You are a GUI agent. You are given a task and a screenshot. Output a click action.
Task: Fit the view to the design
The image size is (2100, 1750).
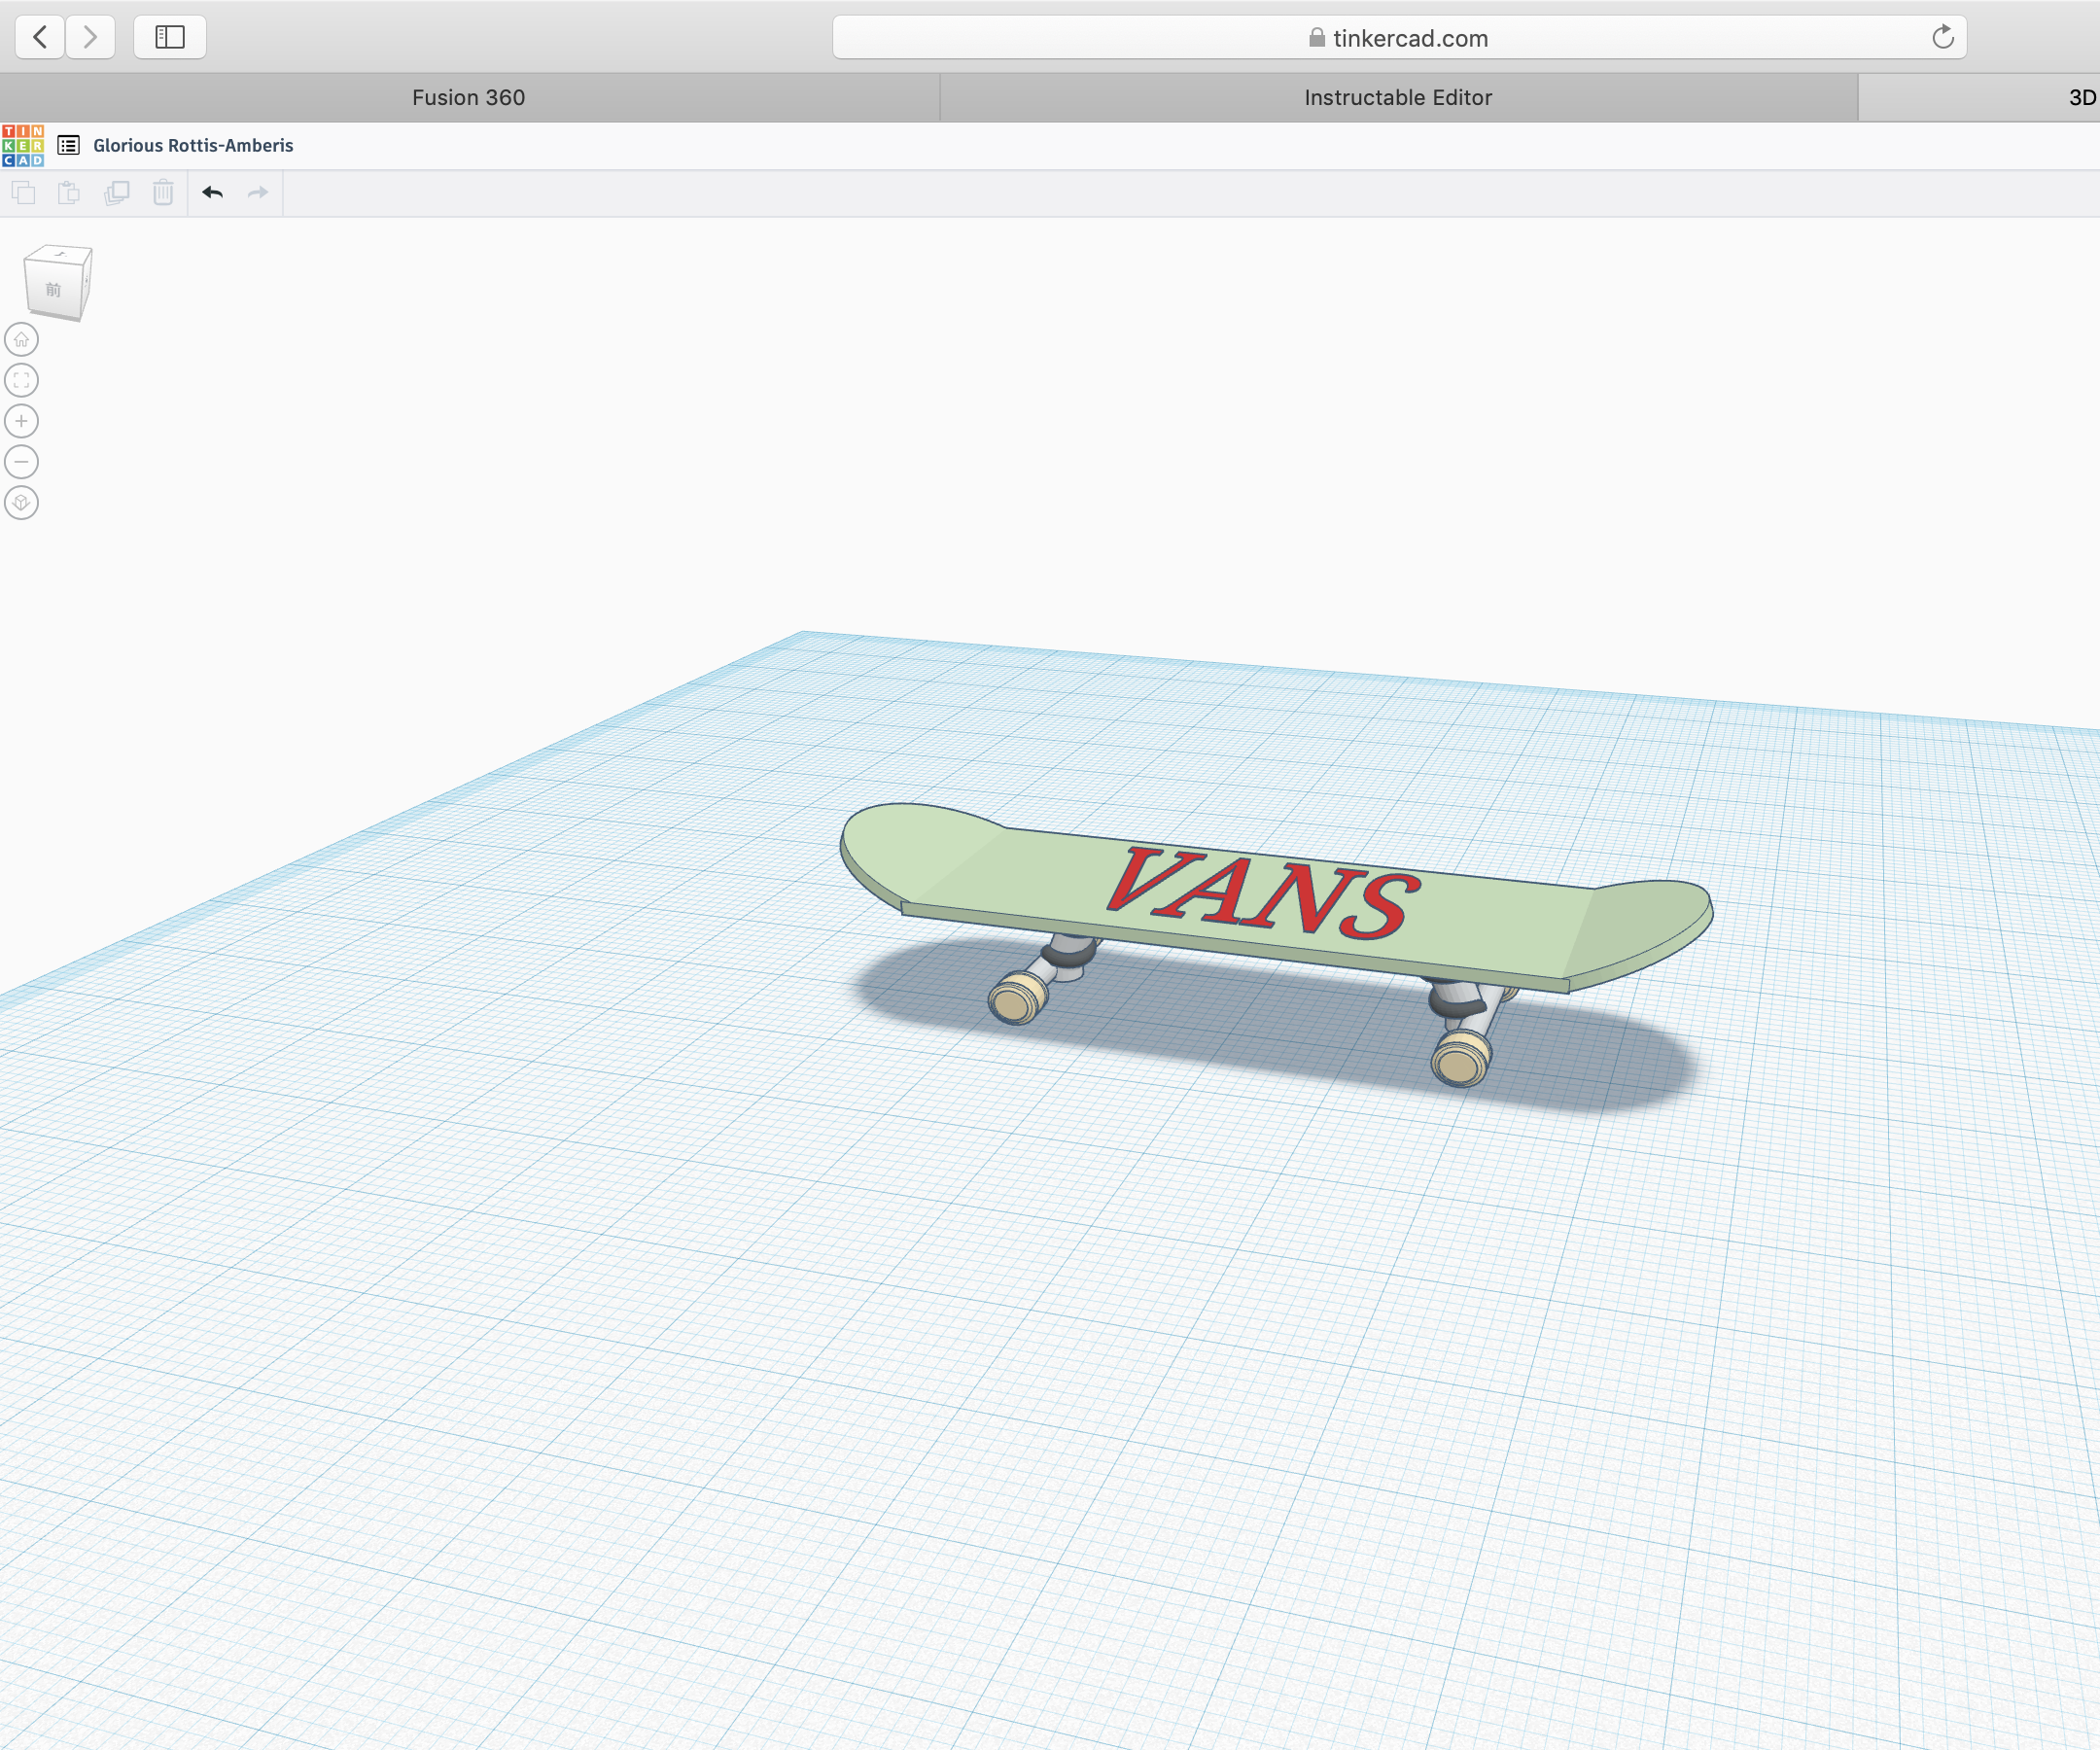click(x=21, y=380)
